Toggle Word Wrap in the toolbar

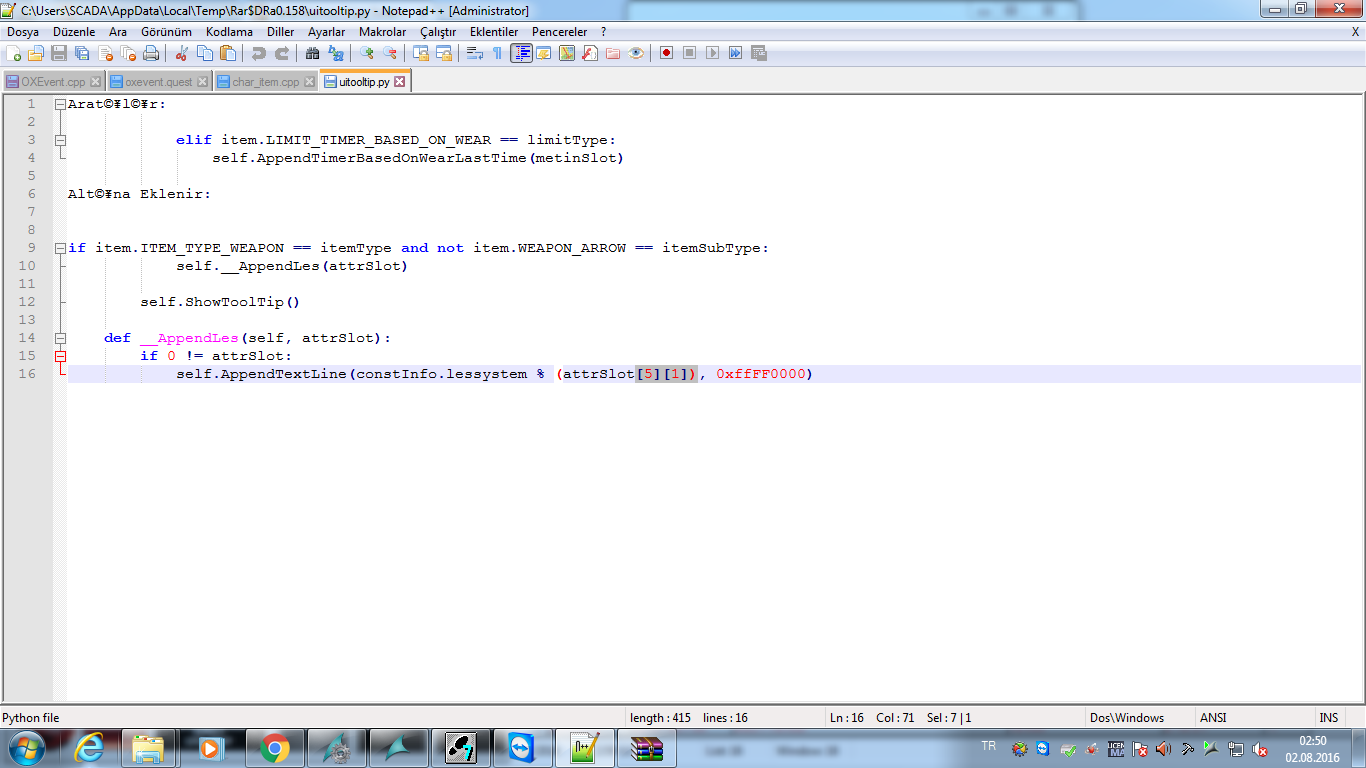point(475,53)
